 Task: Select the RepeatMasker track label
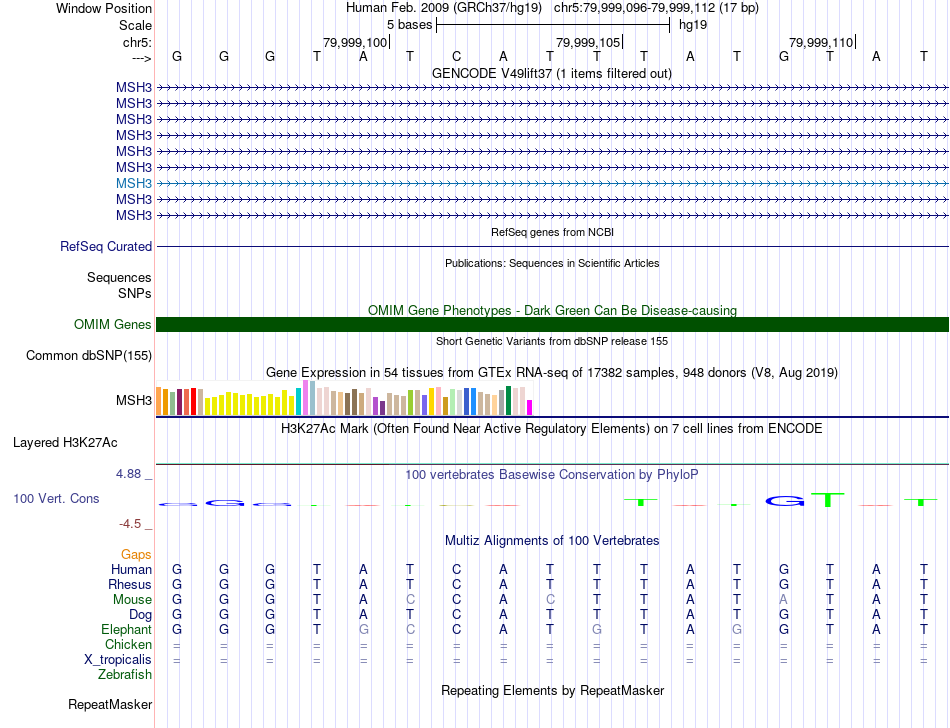tap(109, 705)
